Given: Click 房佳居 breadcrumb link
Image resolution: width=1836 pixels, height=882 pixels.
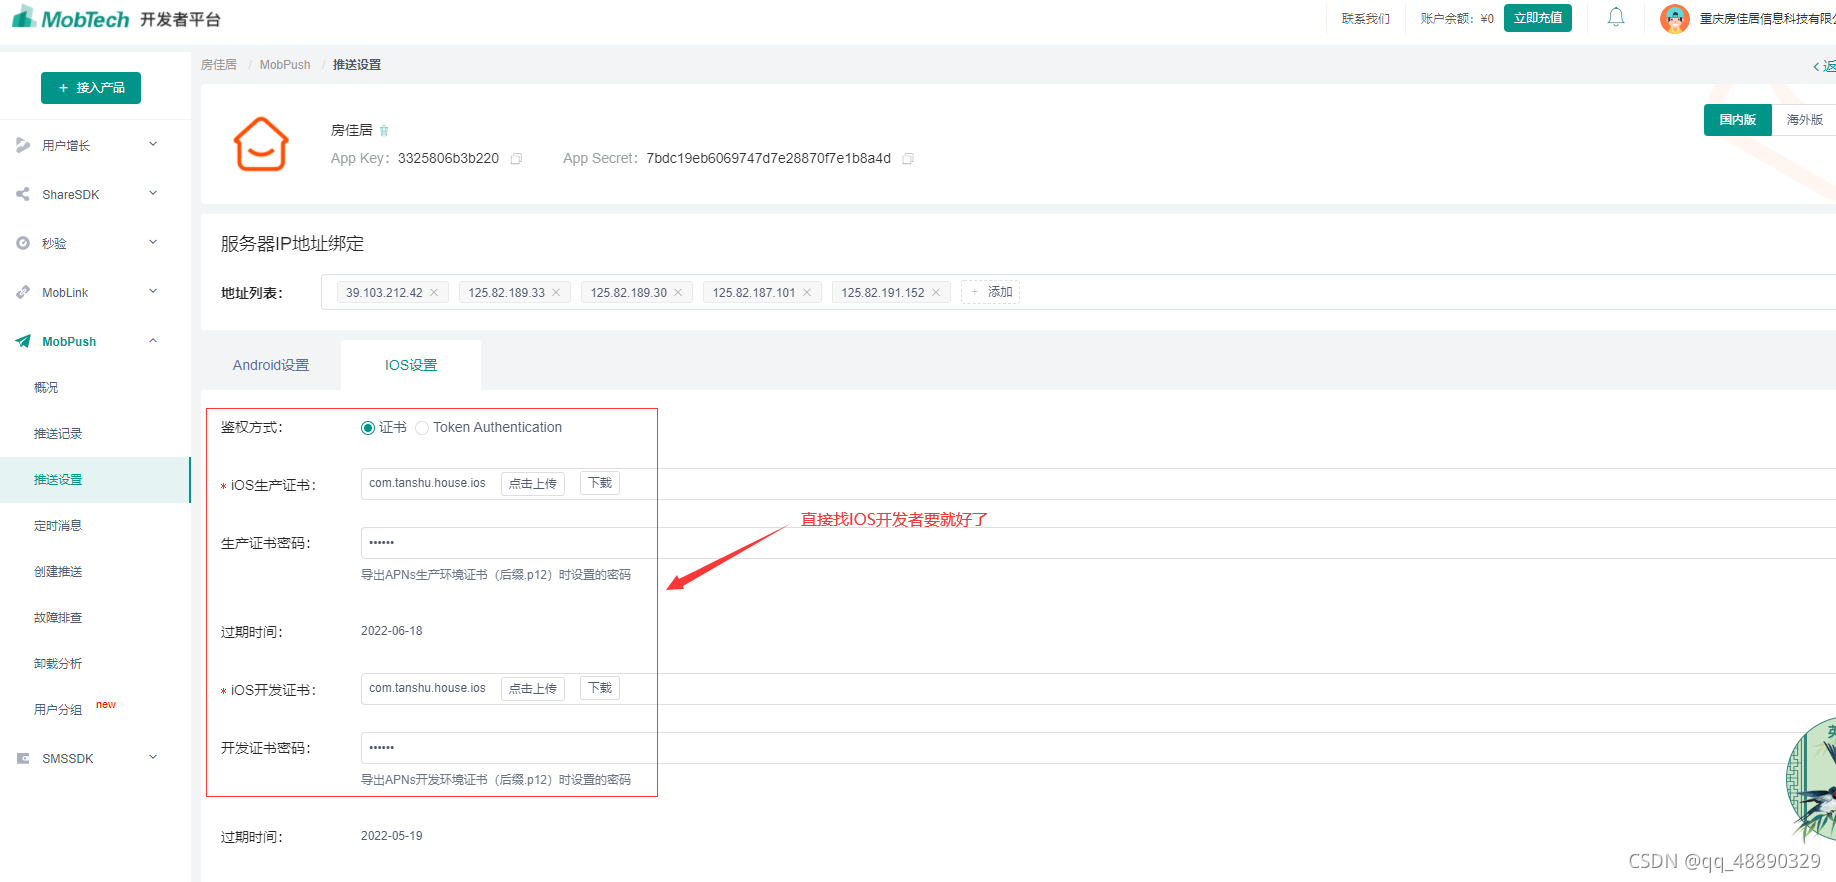Looking at the screenshot, I should 219,65.
